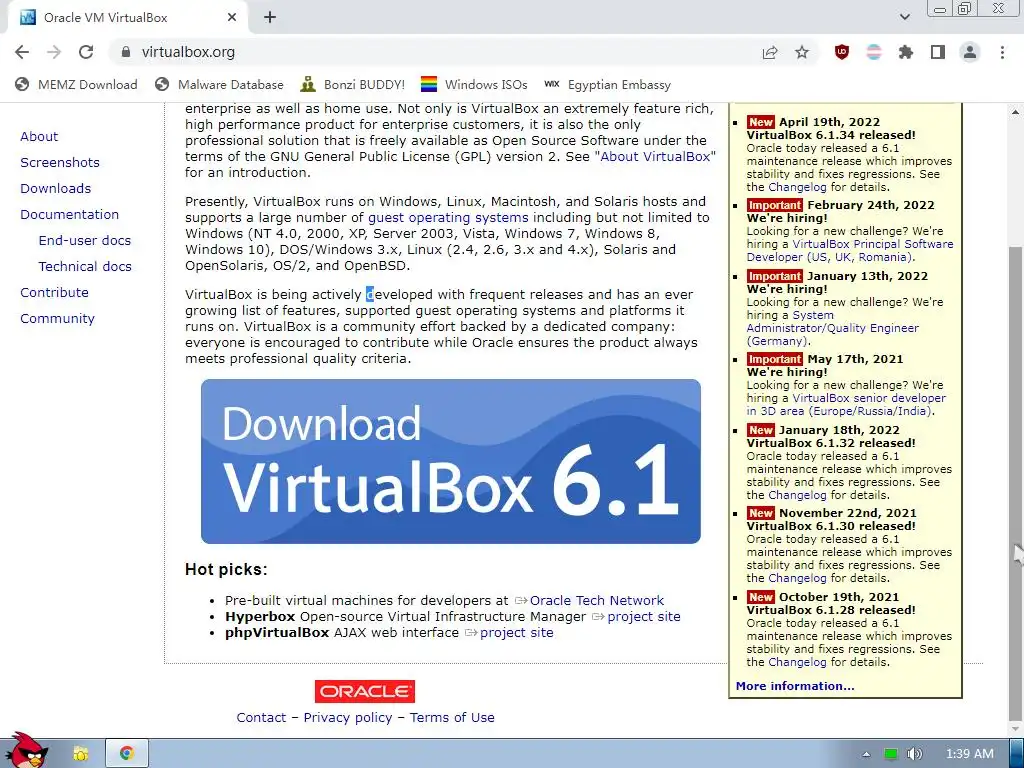Open Changelog link for 6.1.34
The image size is (1024, 768).
(x=797, y=187)
